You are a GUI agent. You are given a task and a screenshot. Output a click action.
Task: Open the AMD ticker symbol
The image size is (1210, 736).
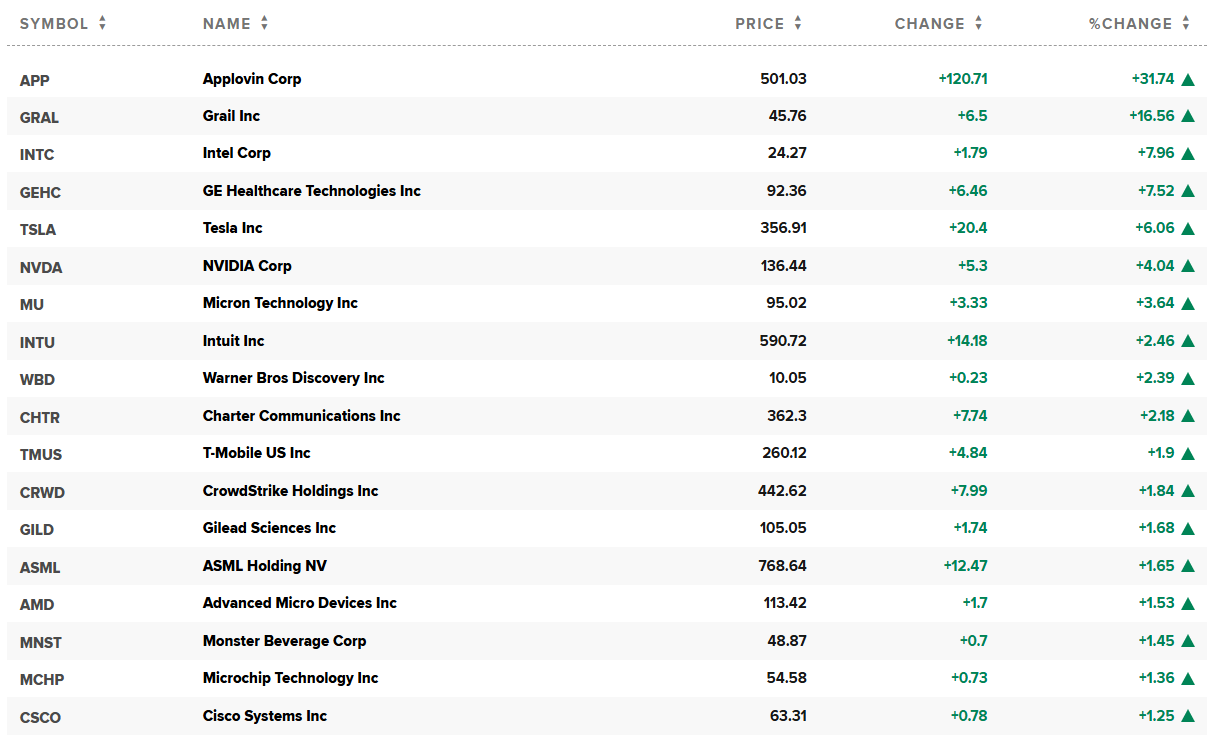pos(37,605)
